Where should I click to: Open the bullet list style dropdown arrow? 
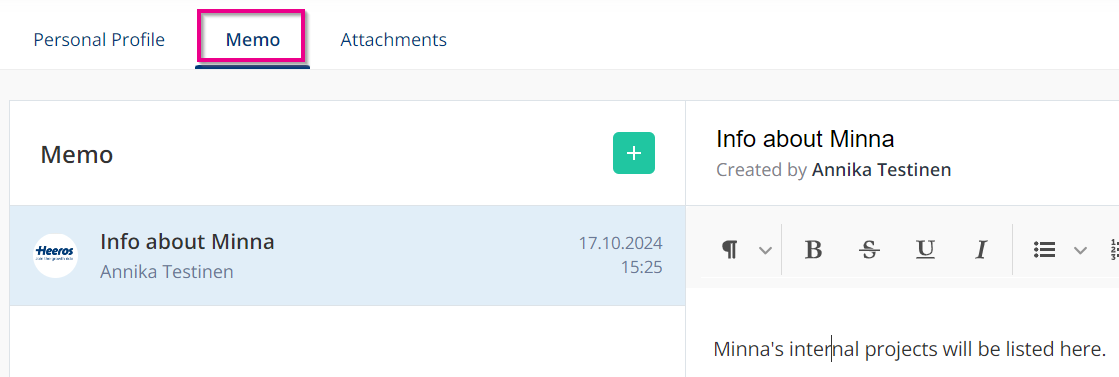pos(1080,250)
